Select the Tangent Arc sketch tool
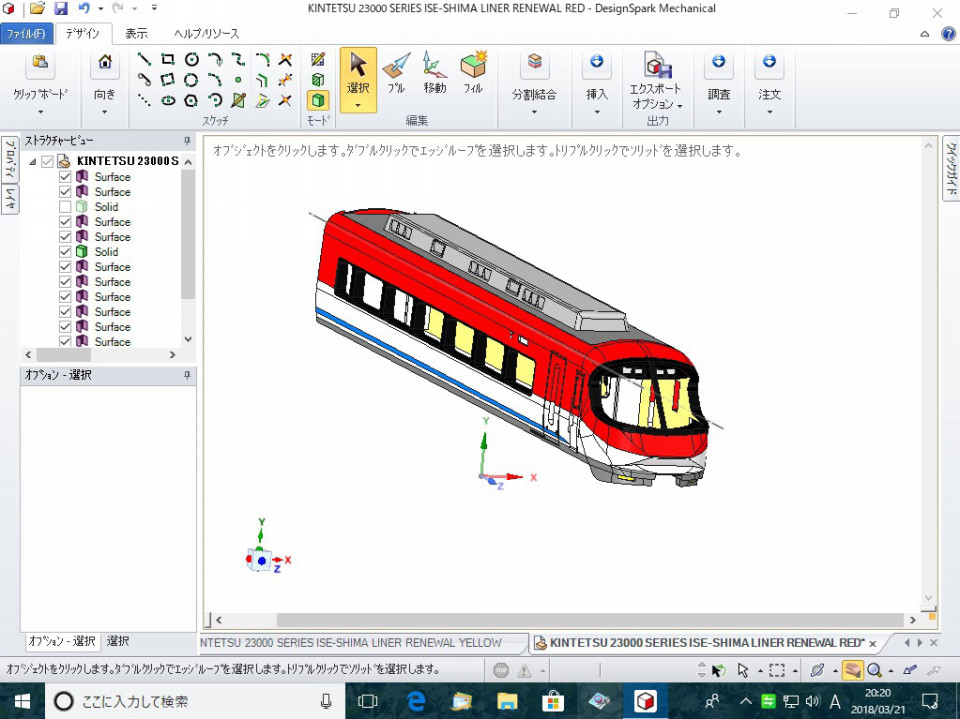 tap(215, 59)
